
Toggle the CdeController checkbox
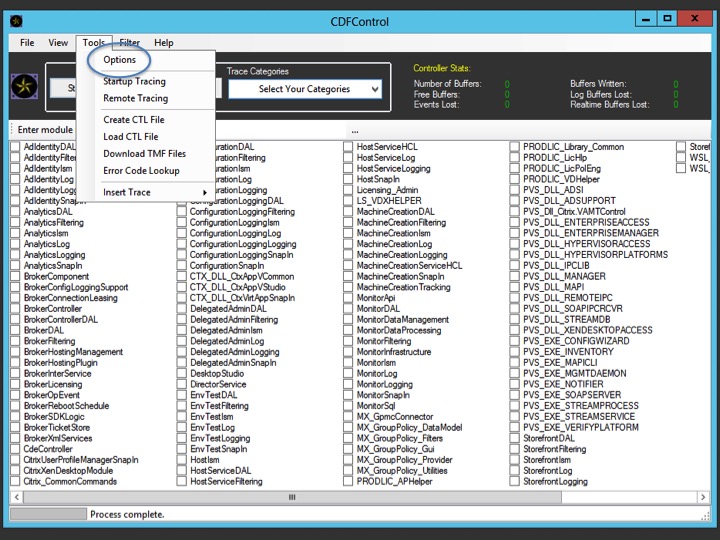point(16,449)
